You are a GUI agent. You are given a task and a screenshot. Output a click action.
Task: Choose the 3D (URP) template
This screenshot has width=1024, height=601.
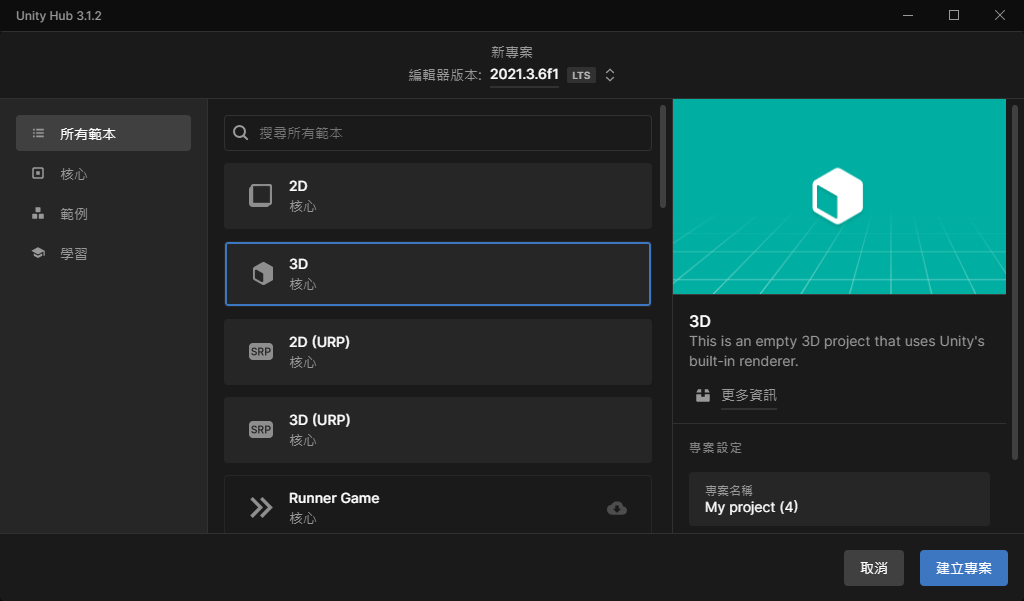(438, 430)
